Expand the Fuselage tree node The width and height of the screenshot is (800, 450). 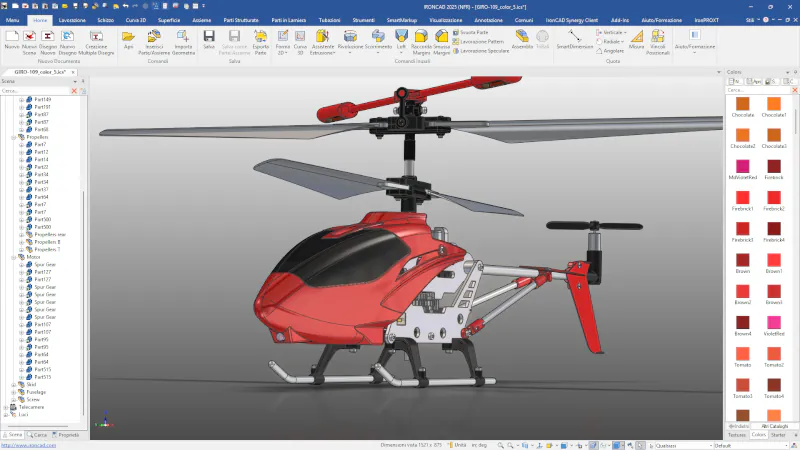14,392
